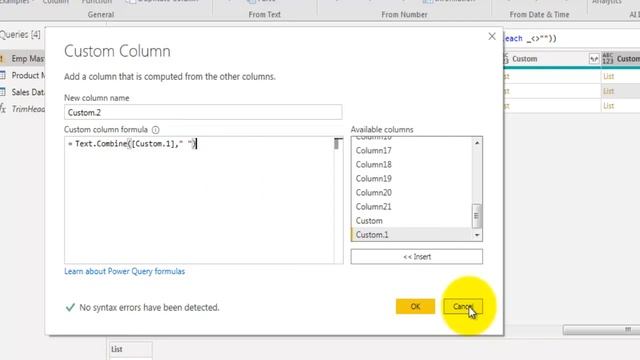The image size is (640, 360).
Task: Select Column19 in Available columns
Action: (373, 178)
